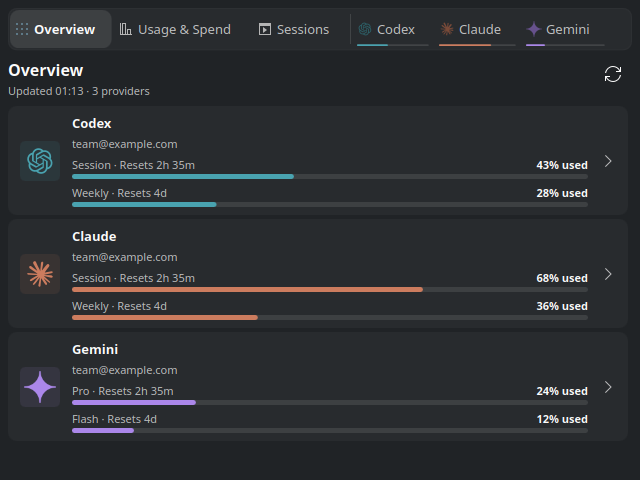
Task: Click the email under Codex title
Action: [125, 144]
